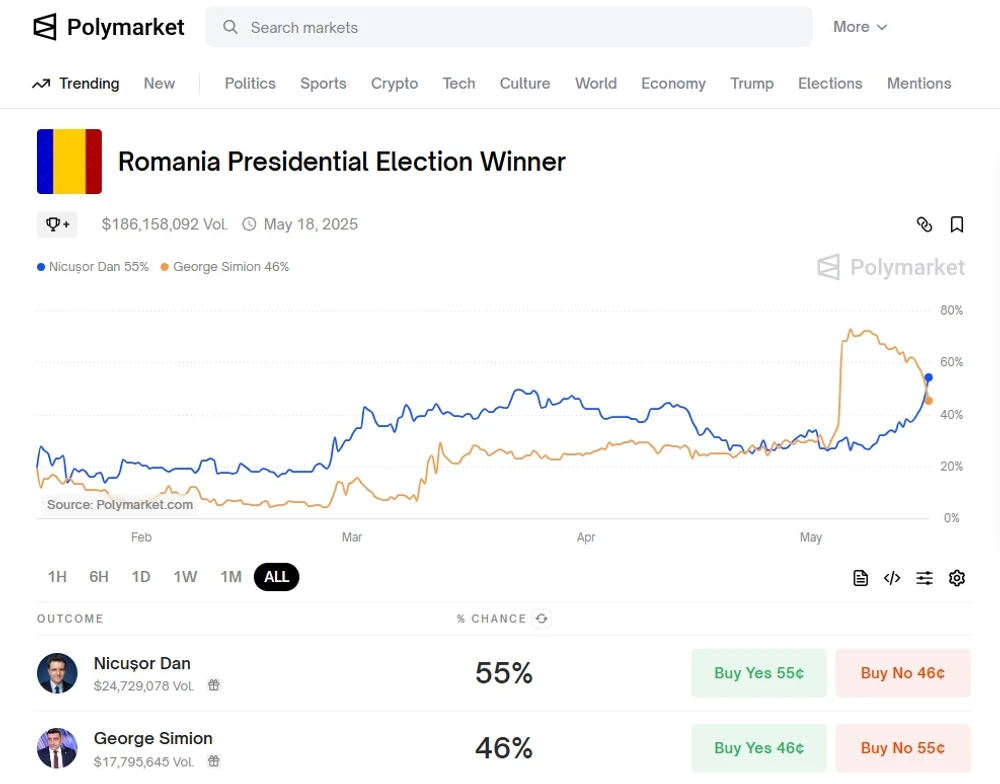
Task: Click gift icon beside Nicușor Dan volume
Action: [x=214, y=686]
